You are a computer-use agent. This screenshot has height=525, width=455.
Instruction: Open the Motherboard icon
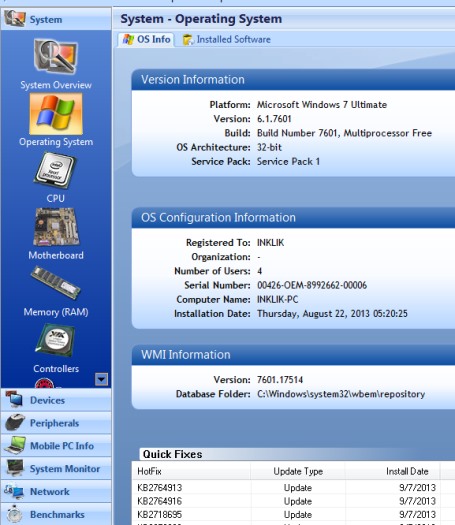click(x=56, y=227)
